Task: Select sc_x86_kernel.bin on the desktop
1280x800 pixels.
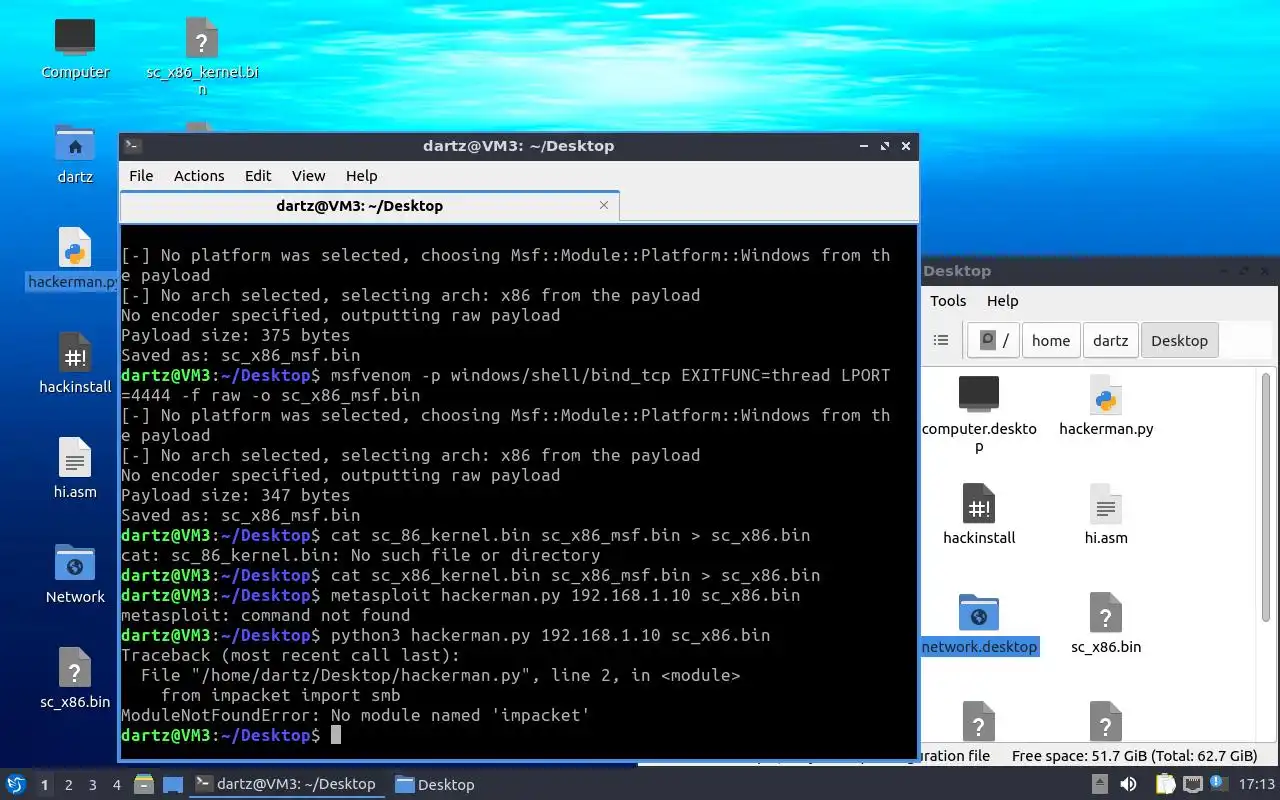Action: click(x=202, y=55)
